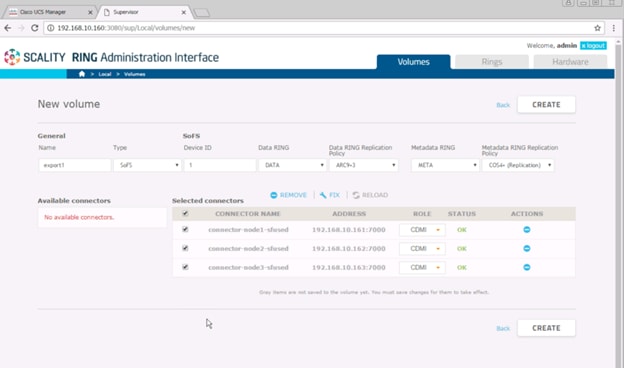Open the Metadata RING Replication Policy dropdown

point(518,165)
